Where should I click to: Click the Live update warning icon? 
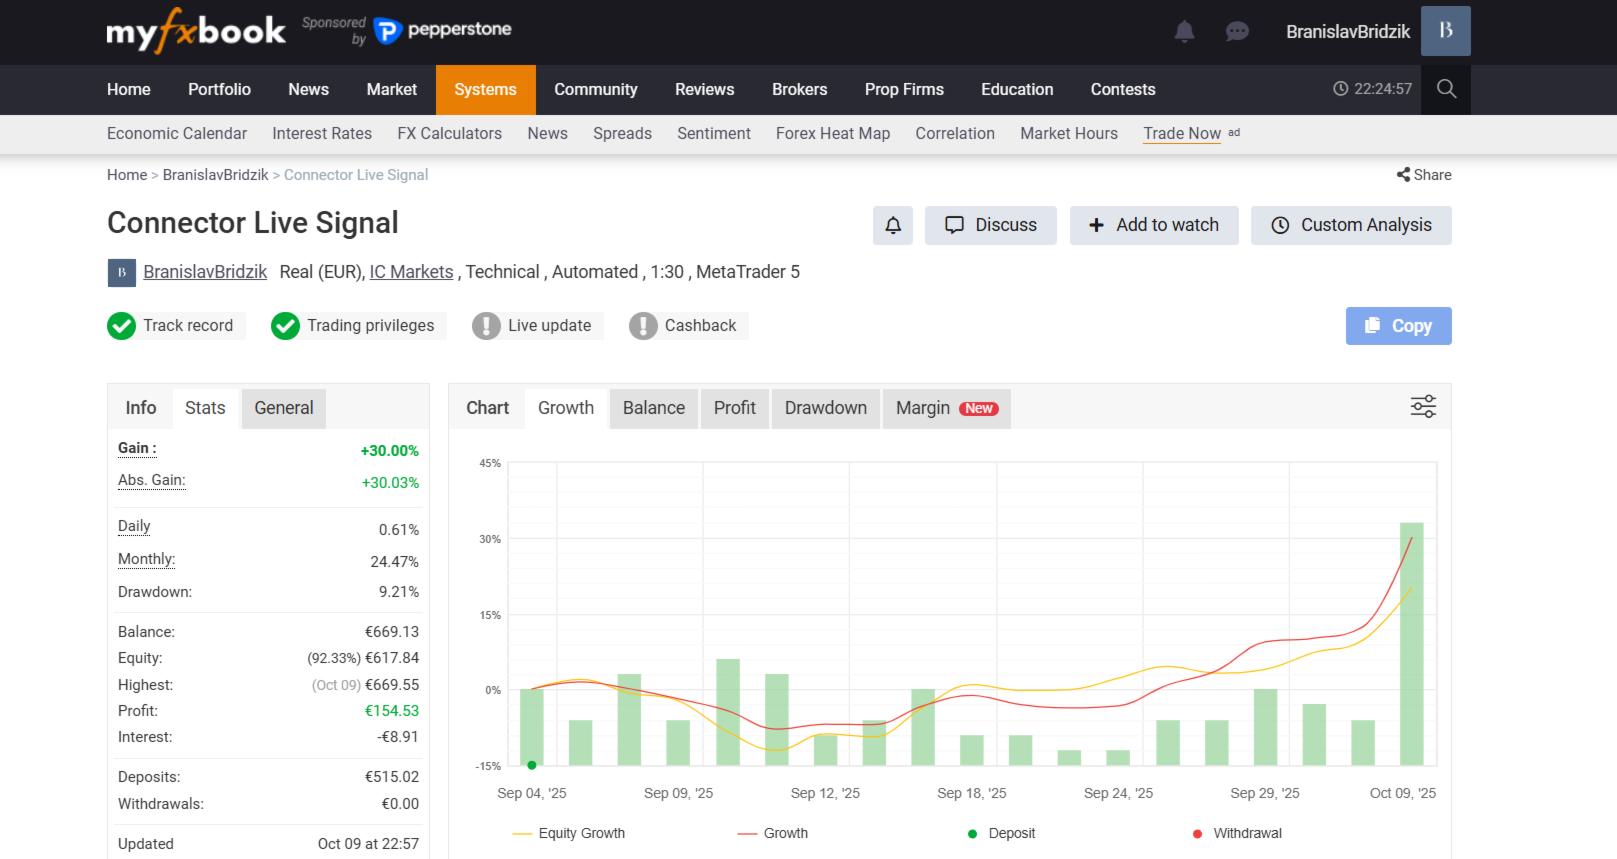(x=486, y=326)
